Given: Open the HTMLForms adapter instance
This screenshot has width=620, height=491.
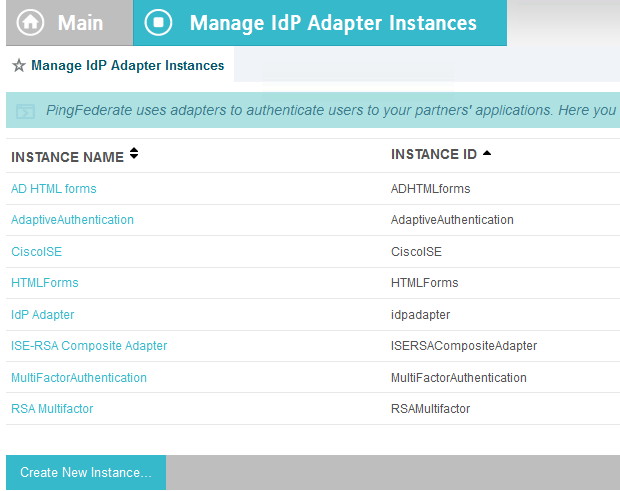Looking at the screenshot, I should tap(45, 283).
